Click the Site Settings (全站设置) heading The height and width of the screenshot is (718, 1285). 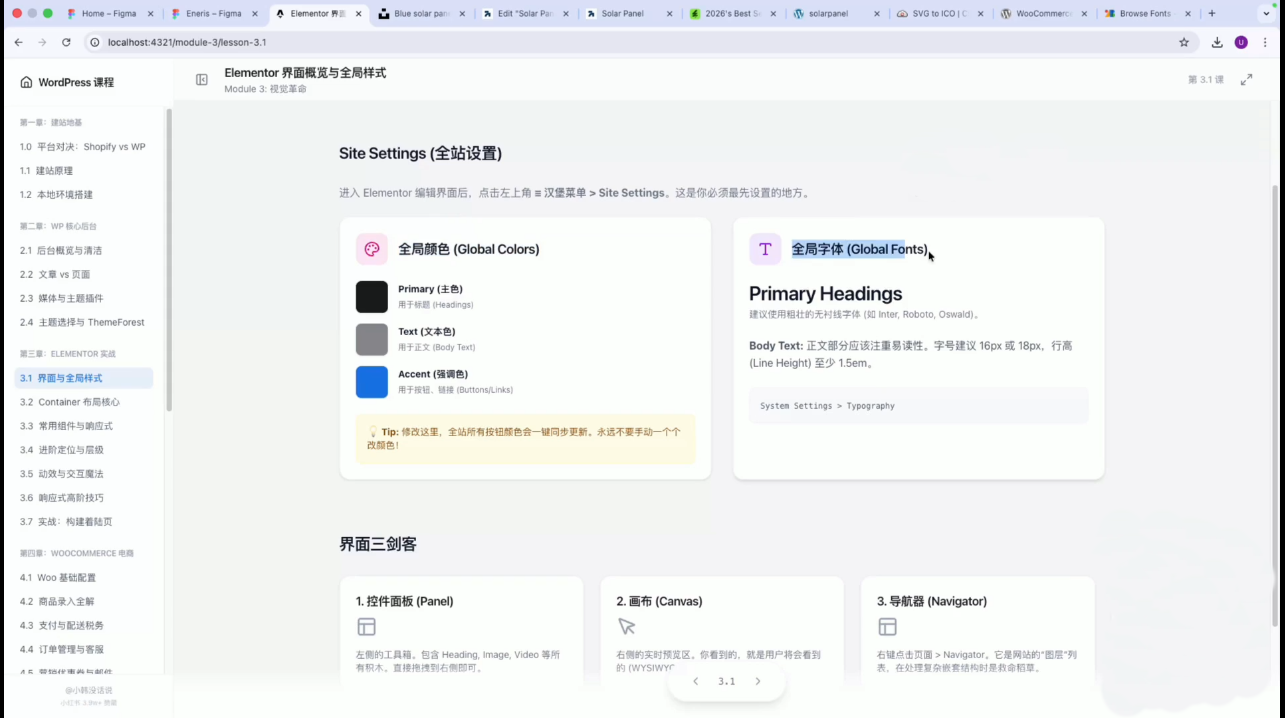point(420,153)
